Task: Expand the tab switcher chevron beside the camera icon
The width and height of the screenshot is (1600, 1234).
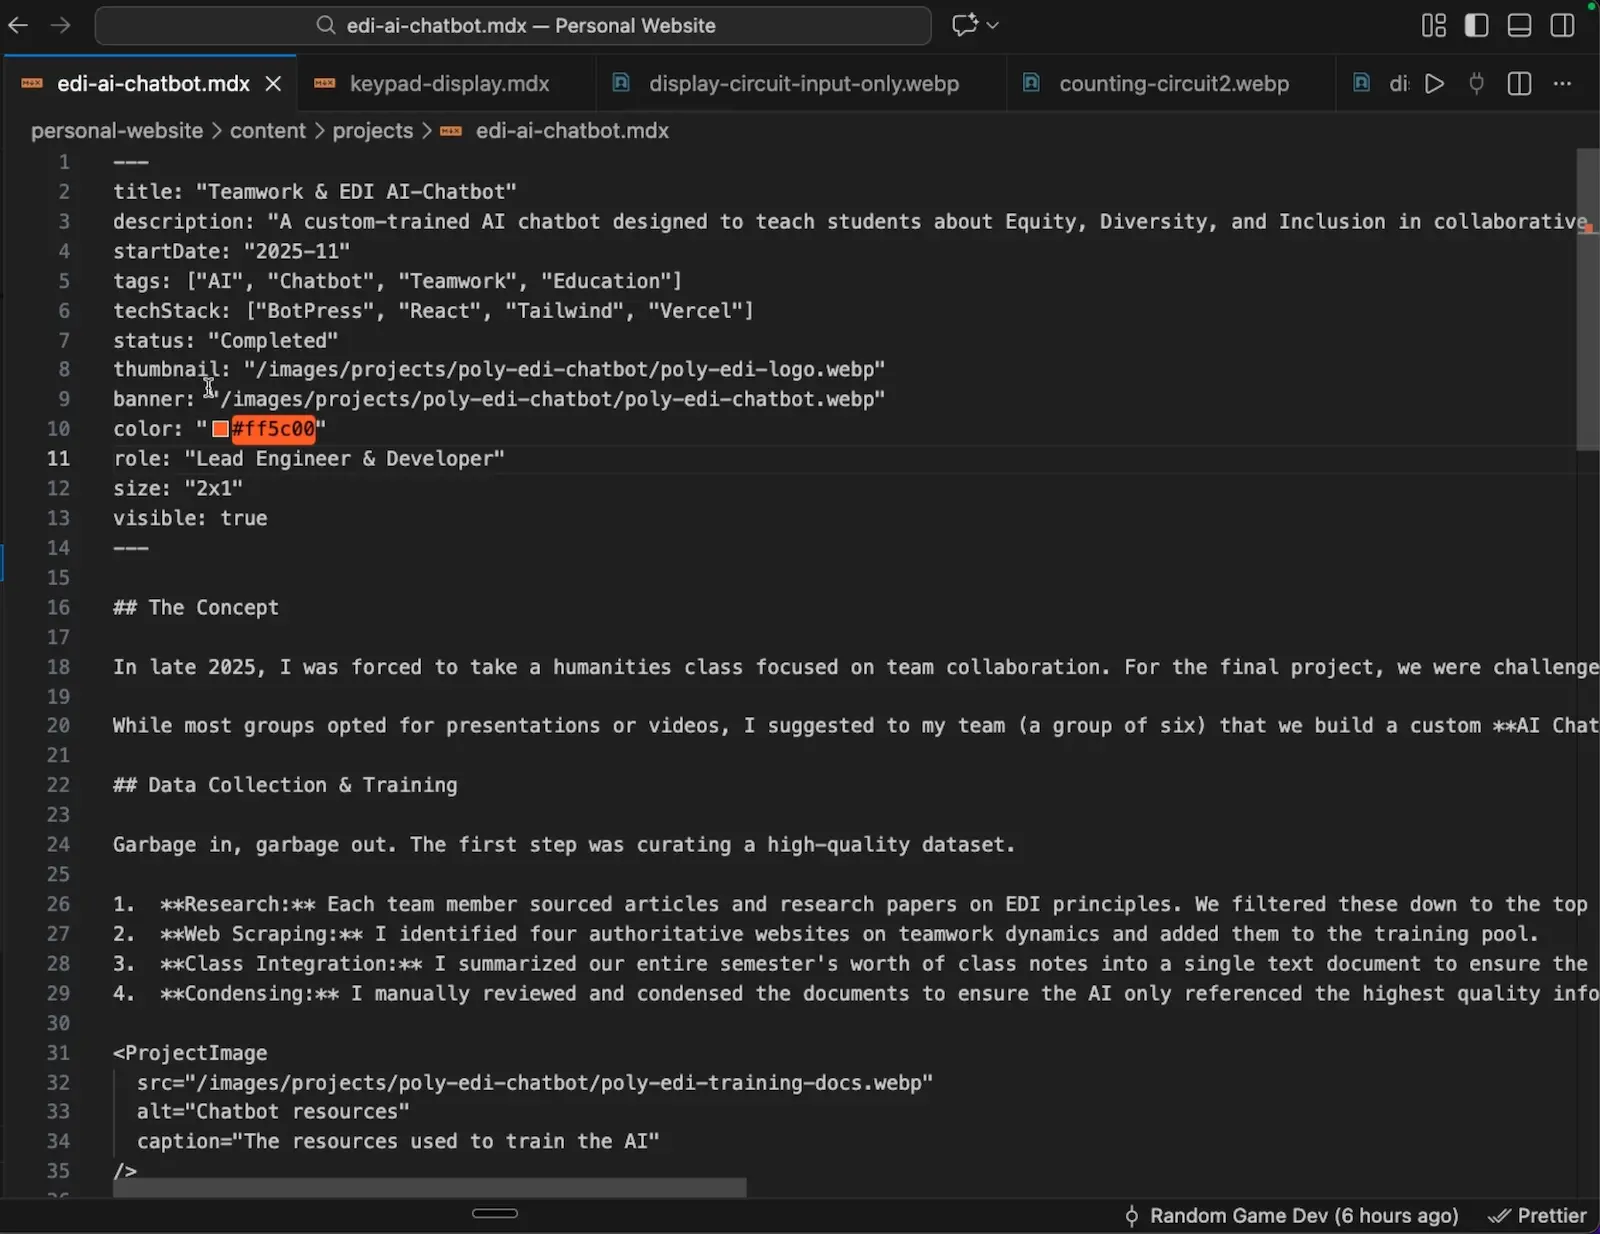Action: point(991,25)
